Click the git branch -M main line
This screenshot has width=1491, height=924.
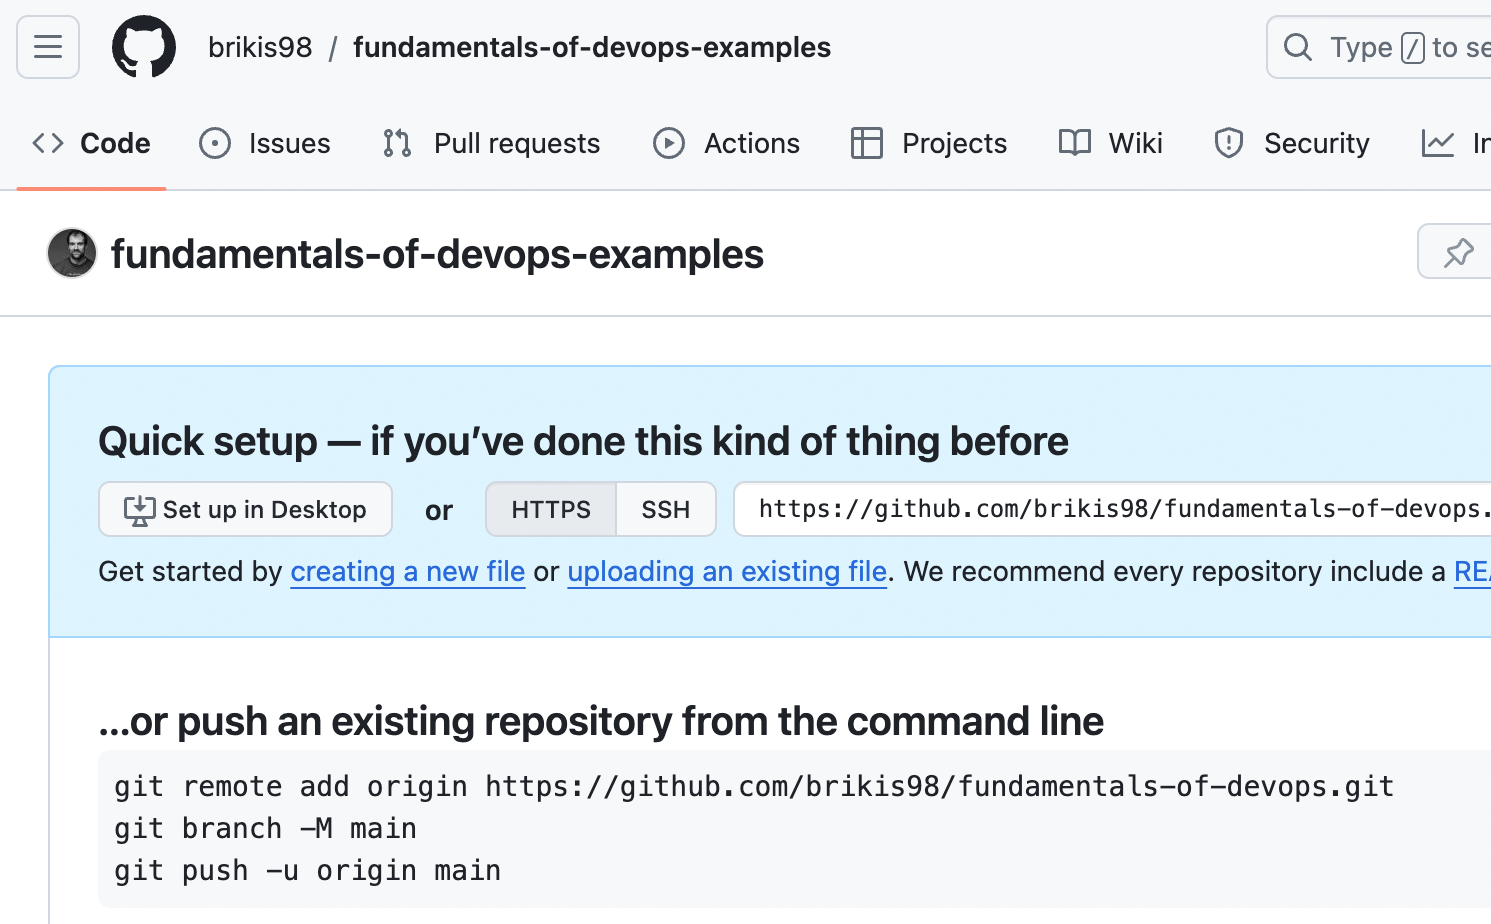pos(265,828)
